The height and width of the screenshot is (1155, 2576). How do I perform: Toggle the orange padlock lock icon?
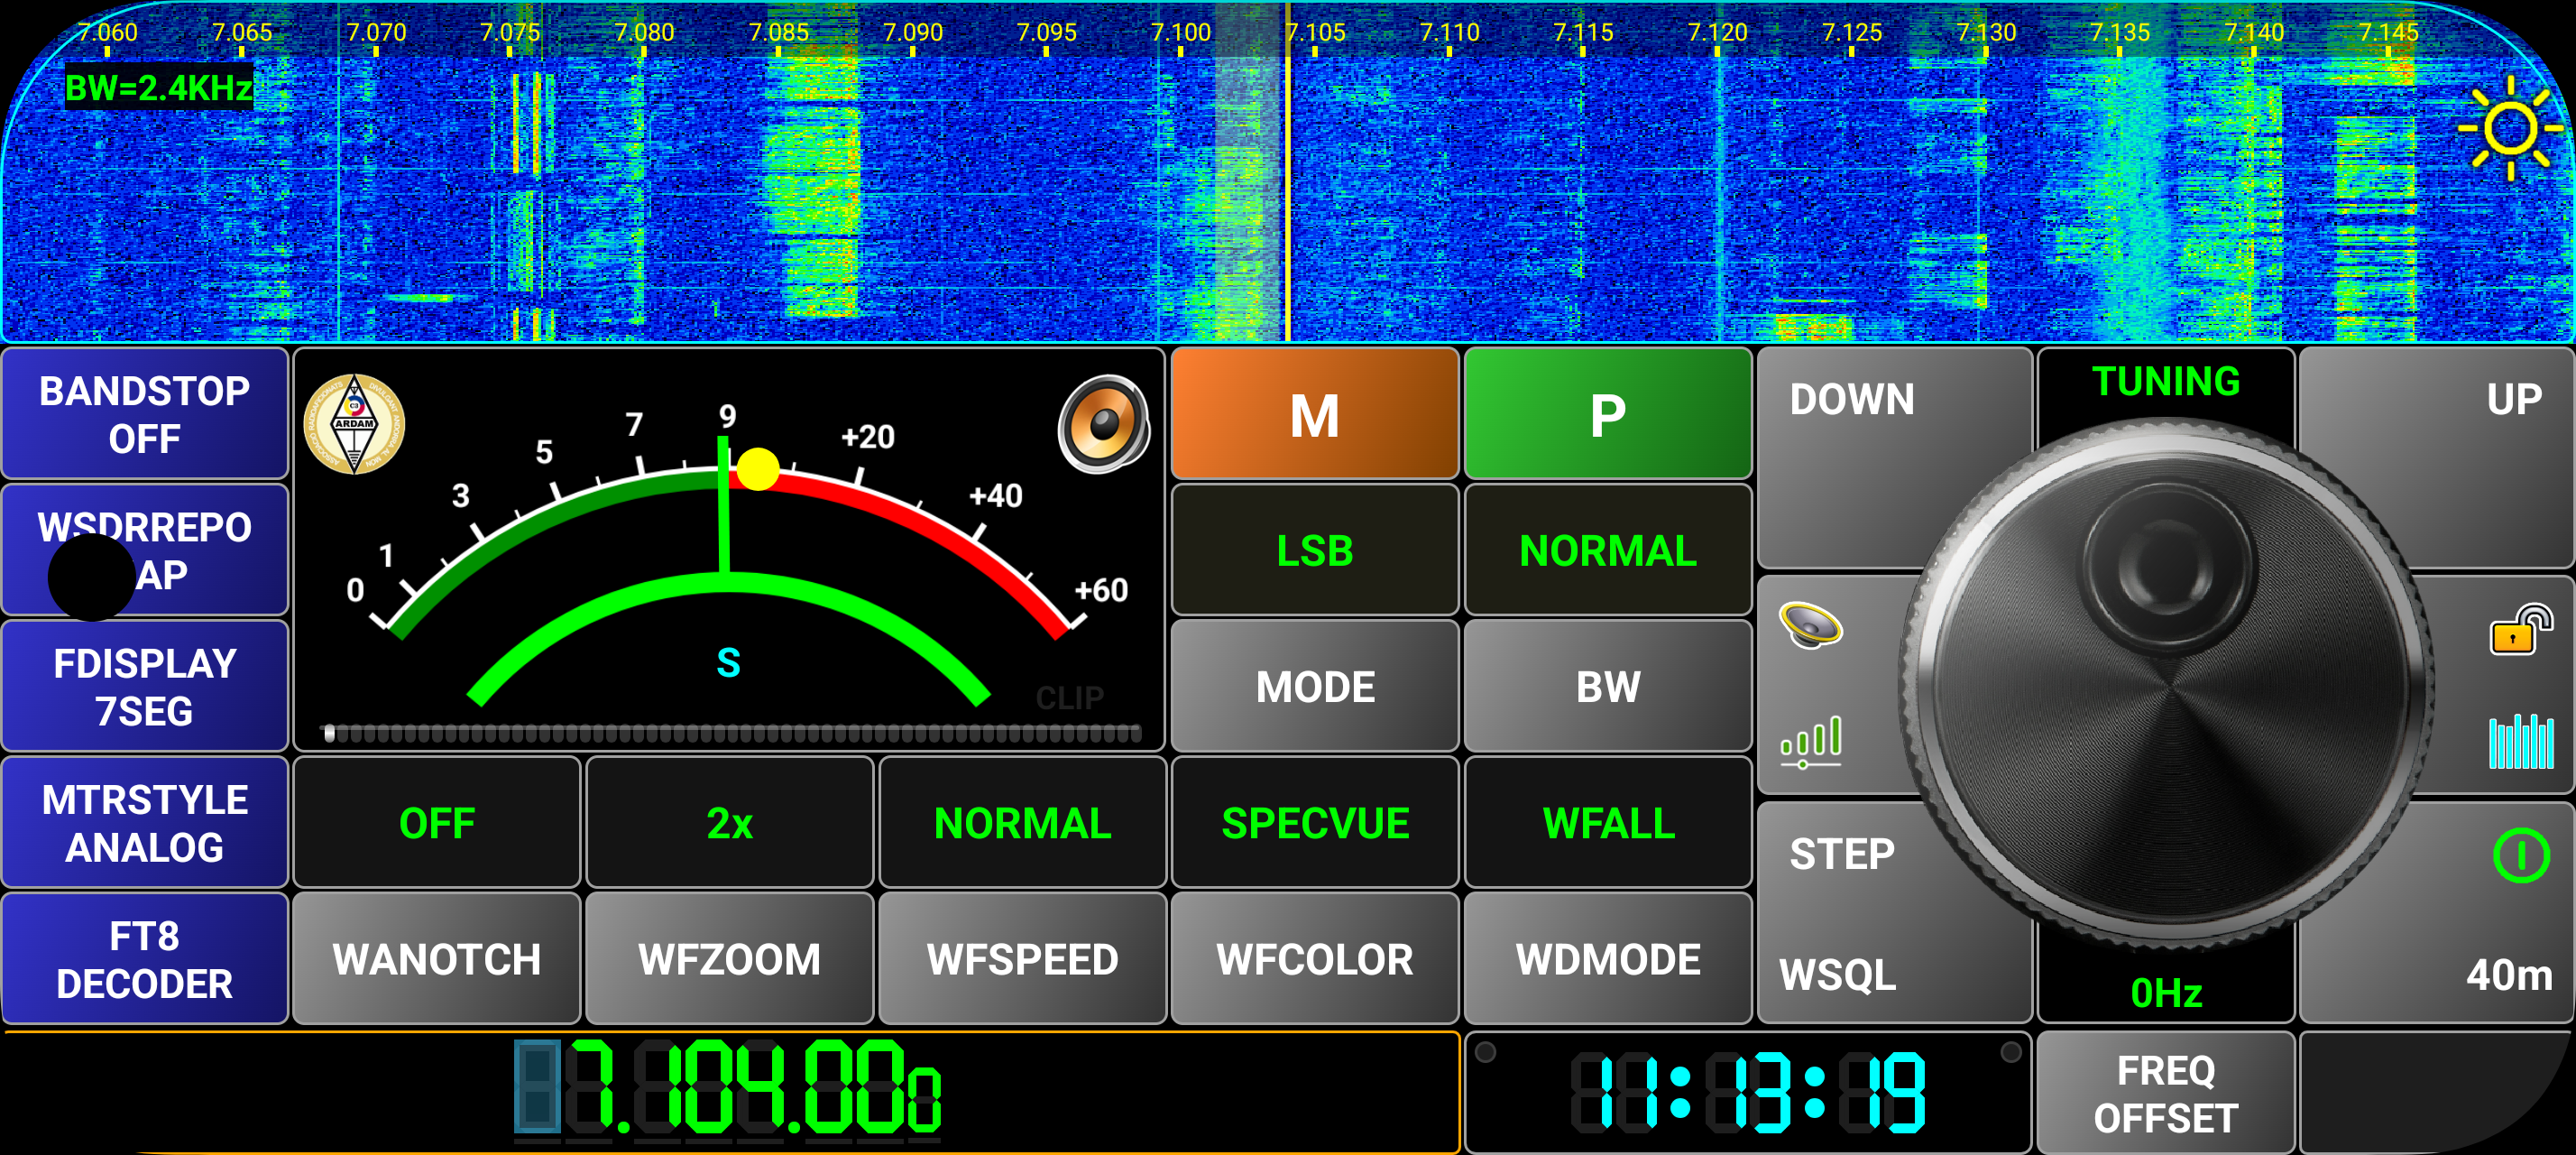pos(2519,630)
